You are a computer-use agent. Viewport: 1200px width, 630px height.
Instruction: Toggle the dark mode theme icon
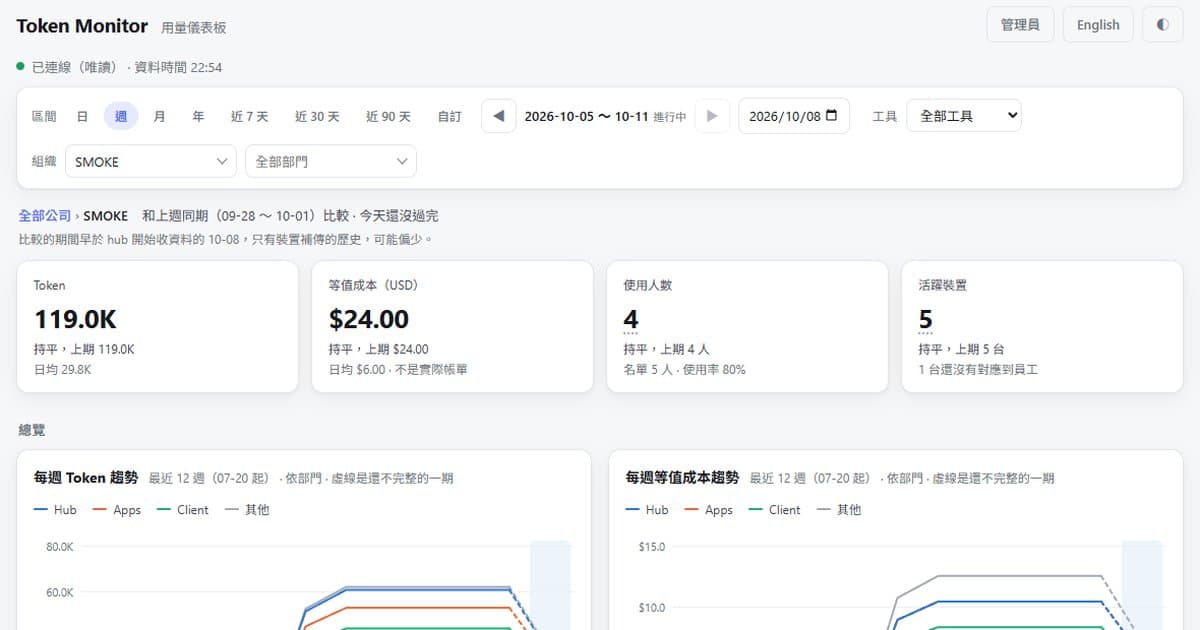point(1162,25)
